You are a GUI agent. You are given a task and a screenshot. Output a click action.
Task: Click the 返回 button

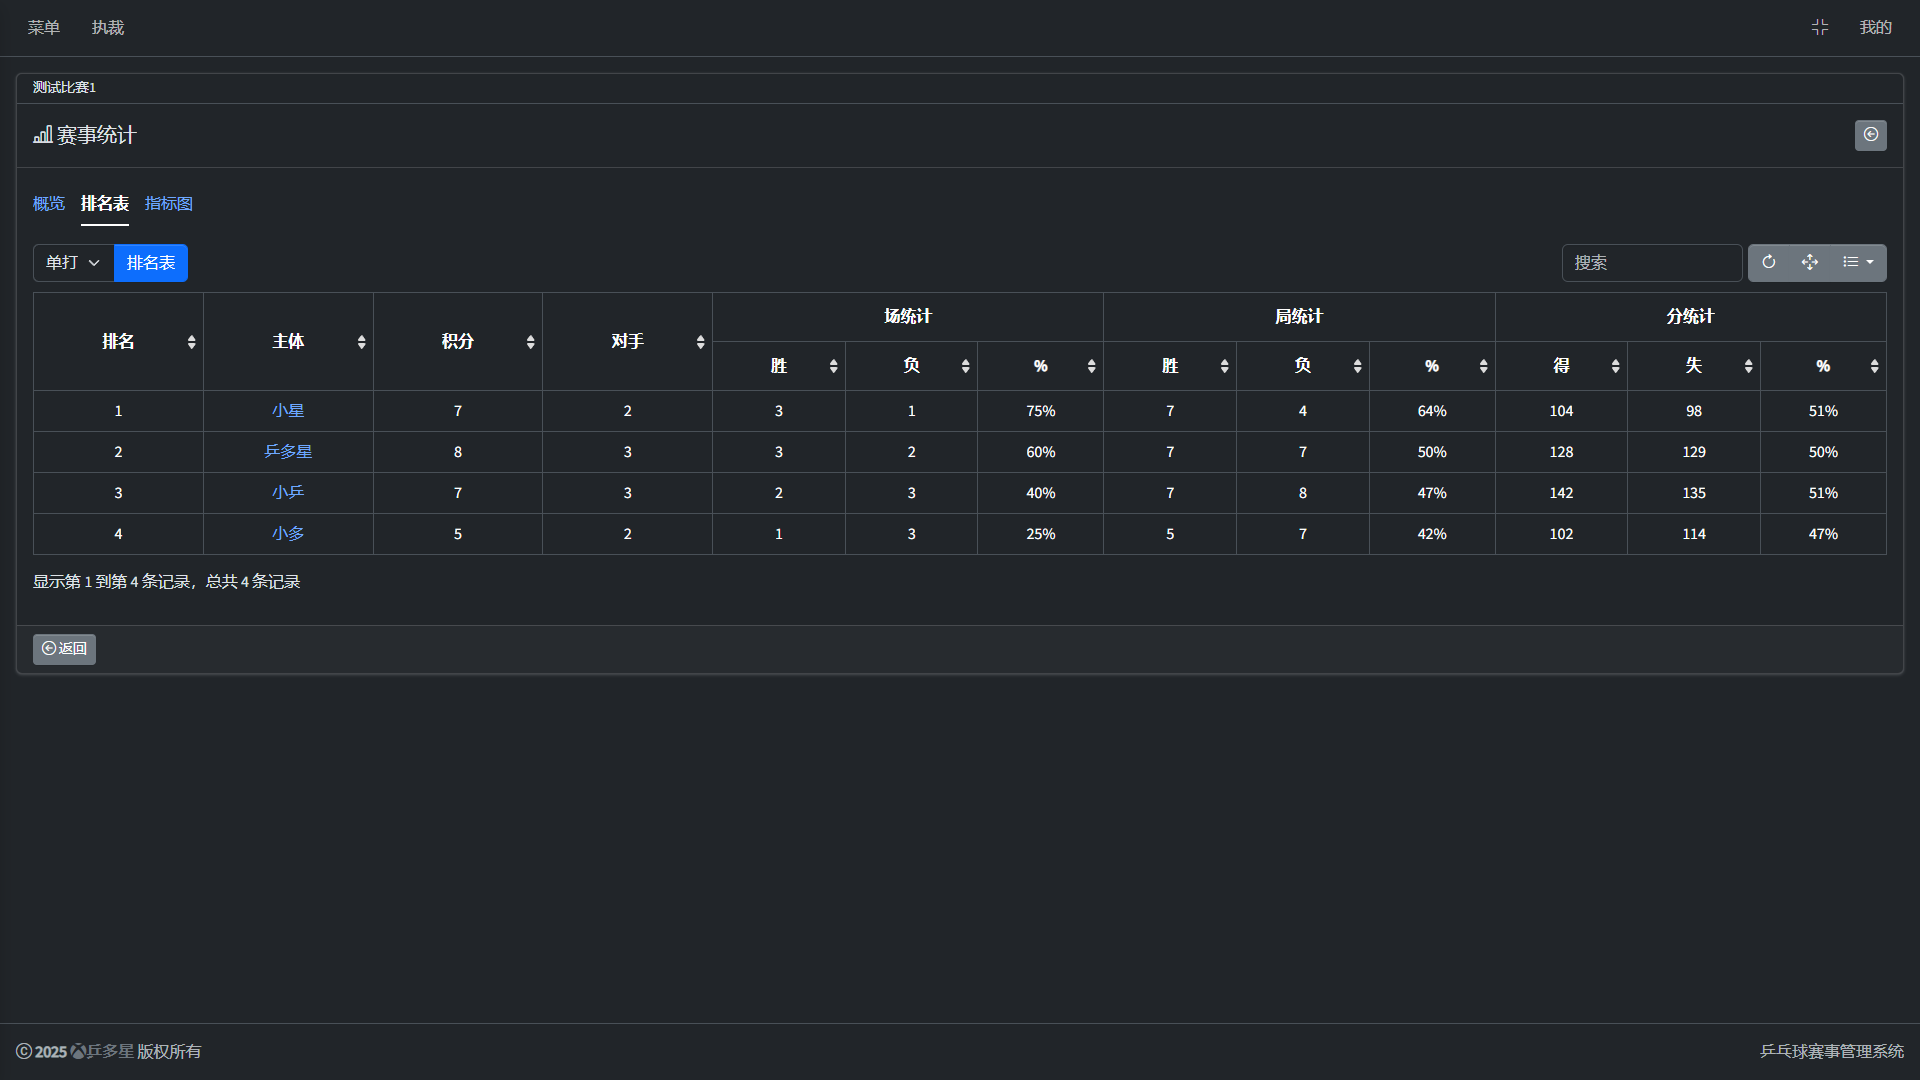click(64, 649)
